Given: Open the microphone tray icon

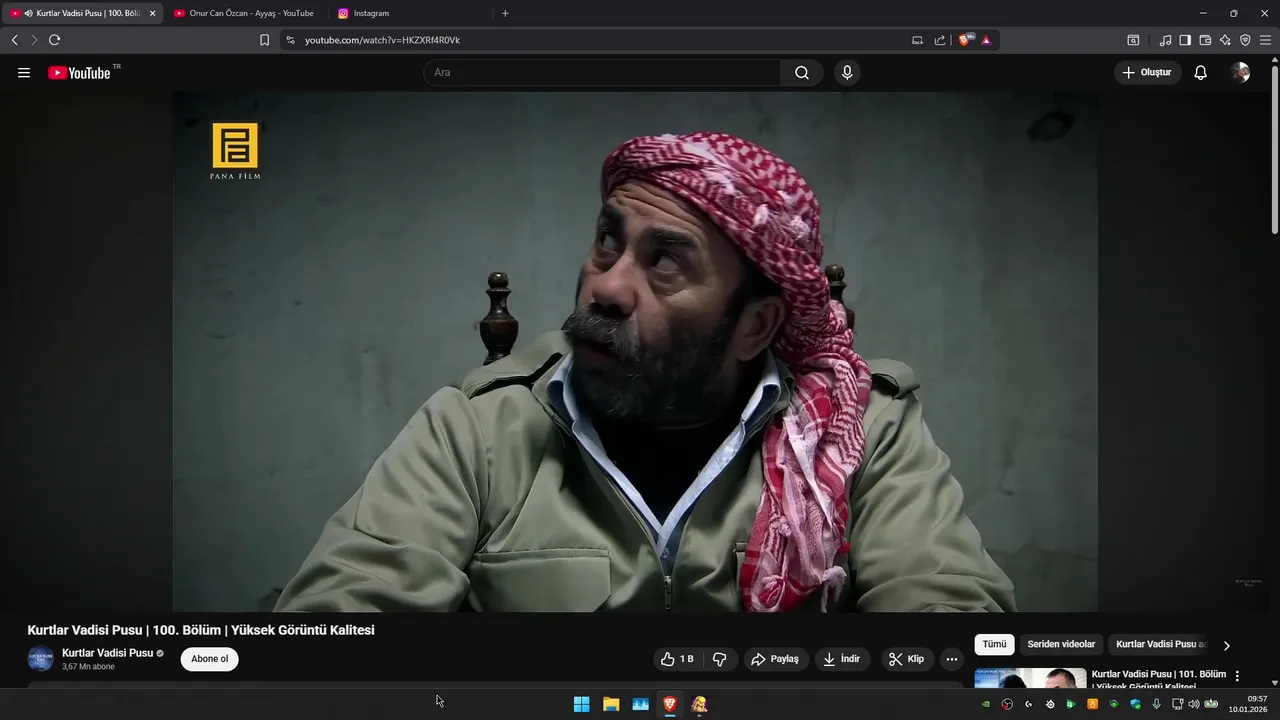Looking at the screenshot, I should 1157,704.
